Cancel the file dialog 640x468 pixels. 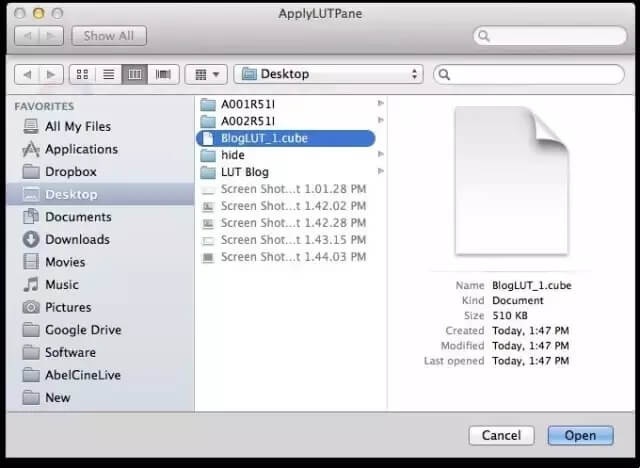click(501, 435)
